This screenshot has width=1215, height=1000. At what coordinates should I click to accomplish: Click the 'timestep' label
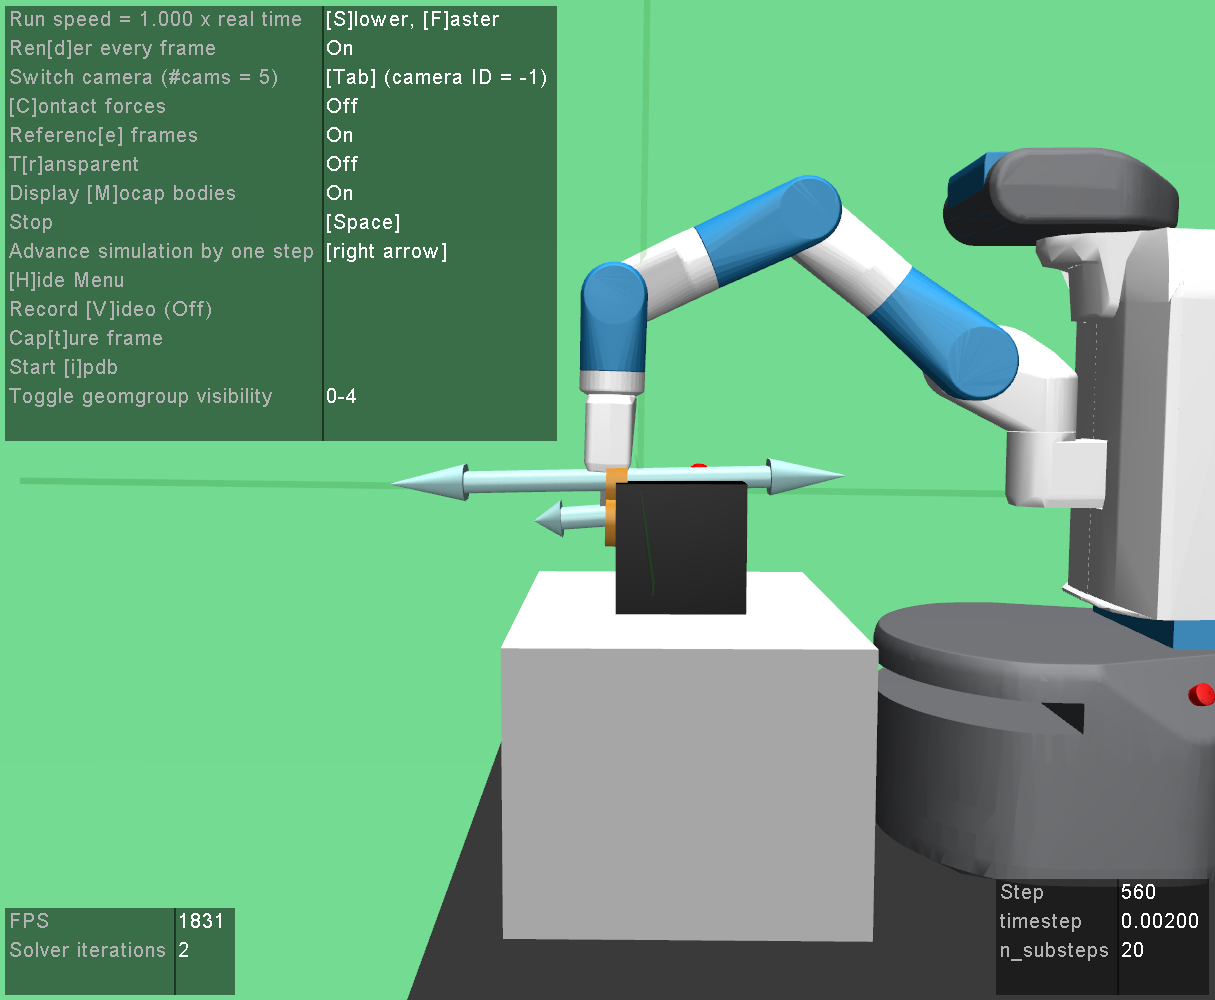(x=1040, y=921)
